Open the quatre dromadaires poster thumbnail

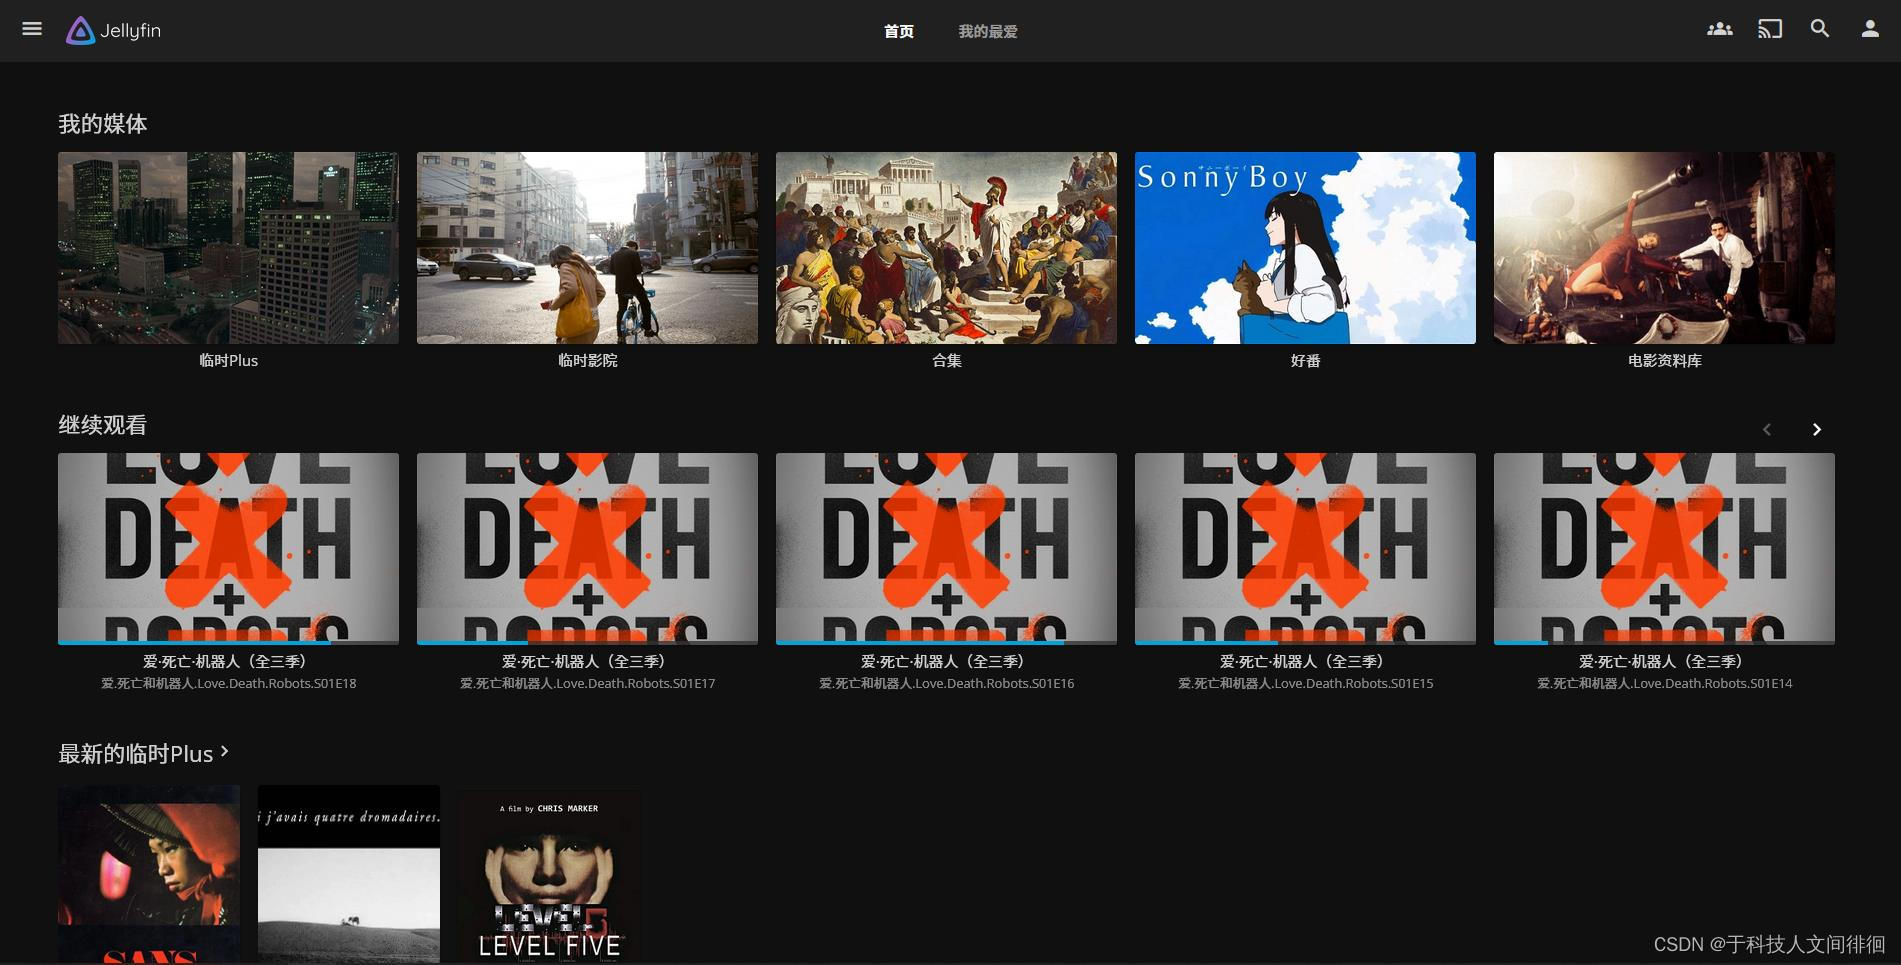348,874
